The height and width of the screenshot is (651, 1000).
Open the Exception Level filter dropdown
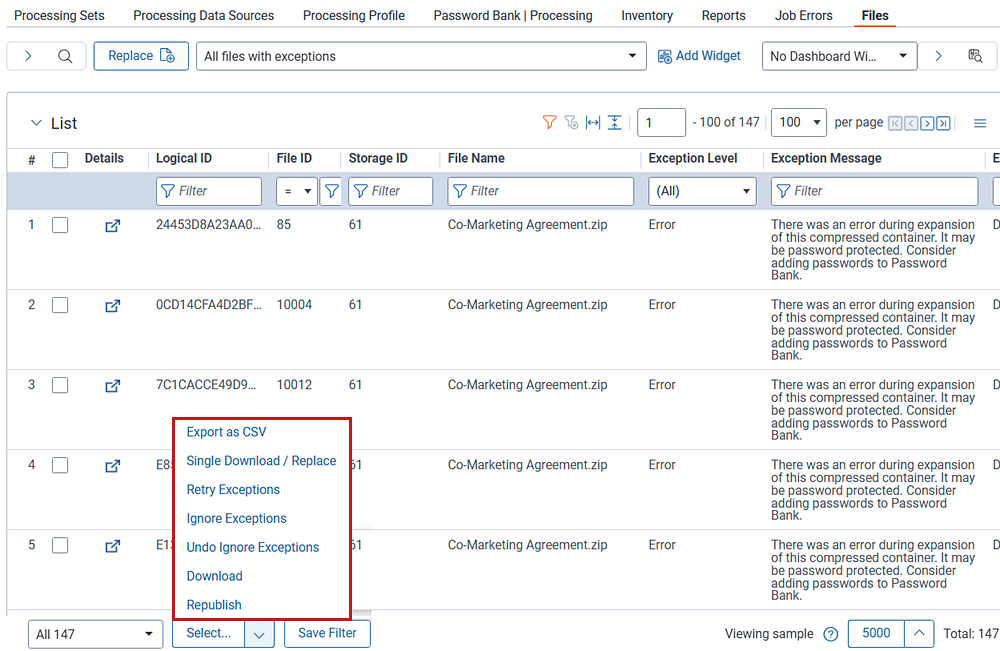click(702, 190)
